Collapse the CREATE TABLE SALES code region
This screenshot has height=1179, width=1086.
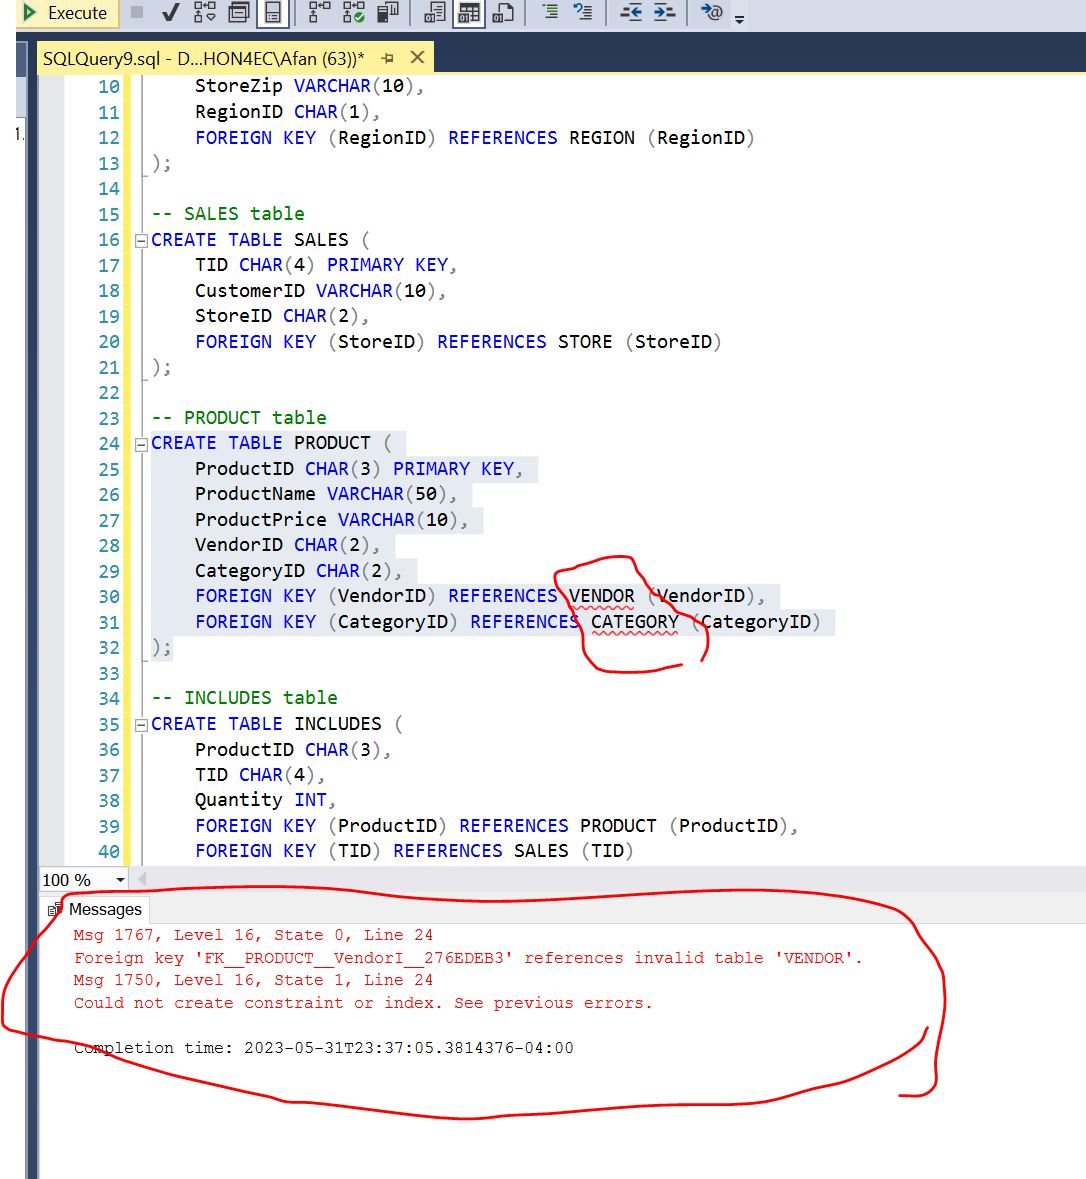pos(141,240)
